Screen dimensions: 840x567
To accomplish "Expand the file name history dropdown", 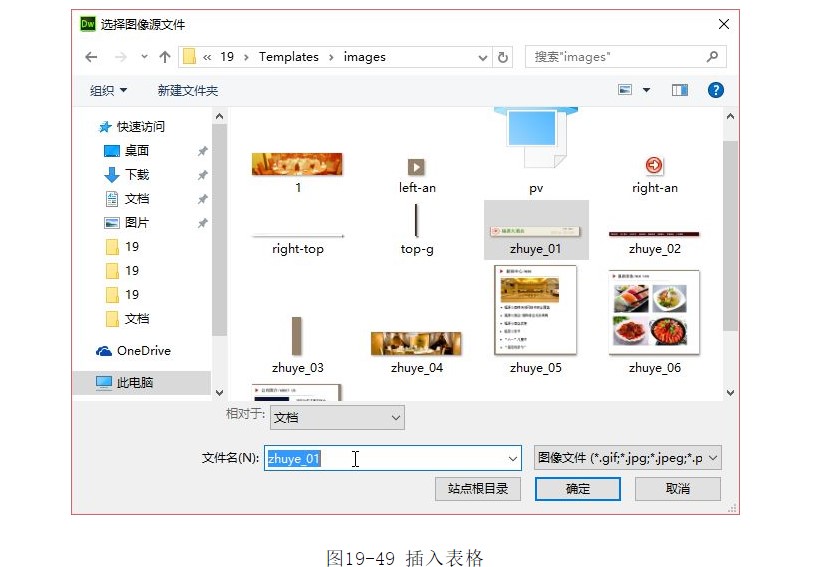I will coord(513,459).
